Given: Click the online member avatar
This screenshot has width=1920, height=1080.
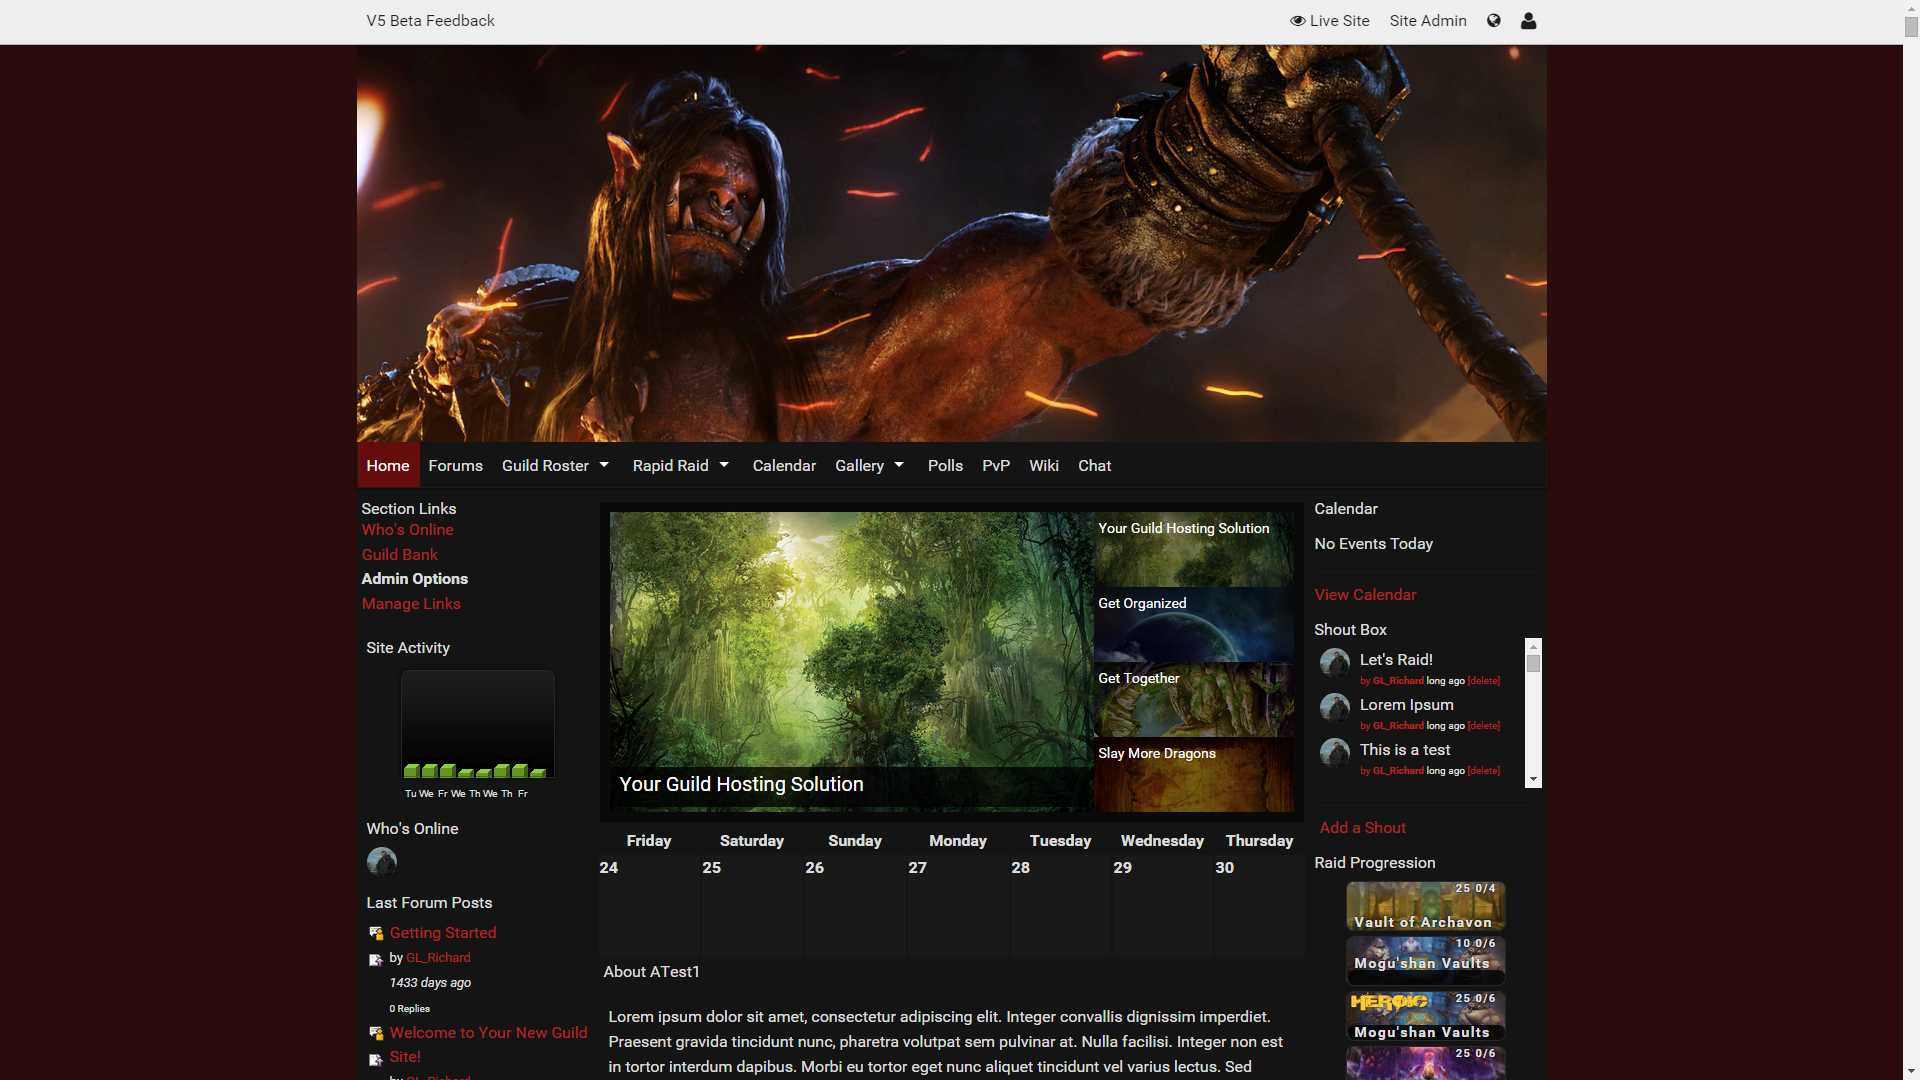Looking at the screenshot, I should 382,861.
